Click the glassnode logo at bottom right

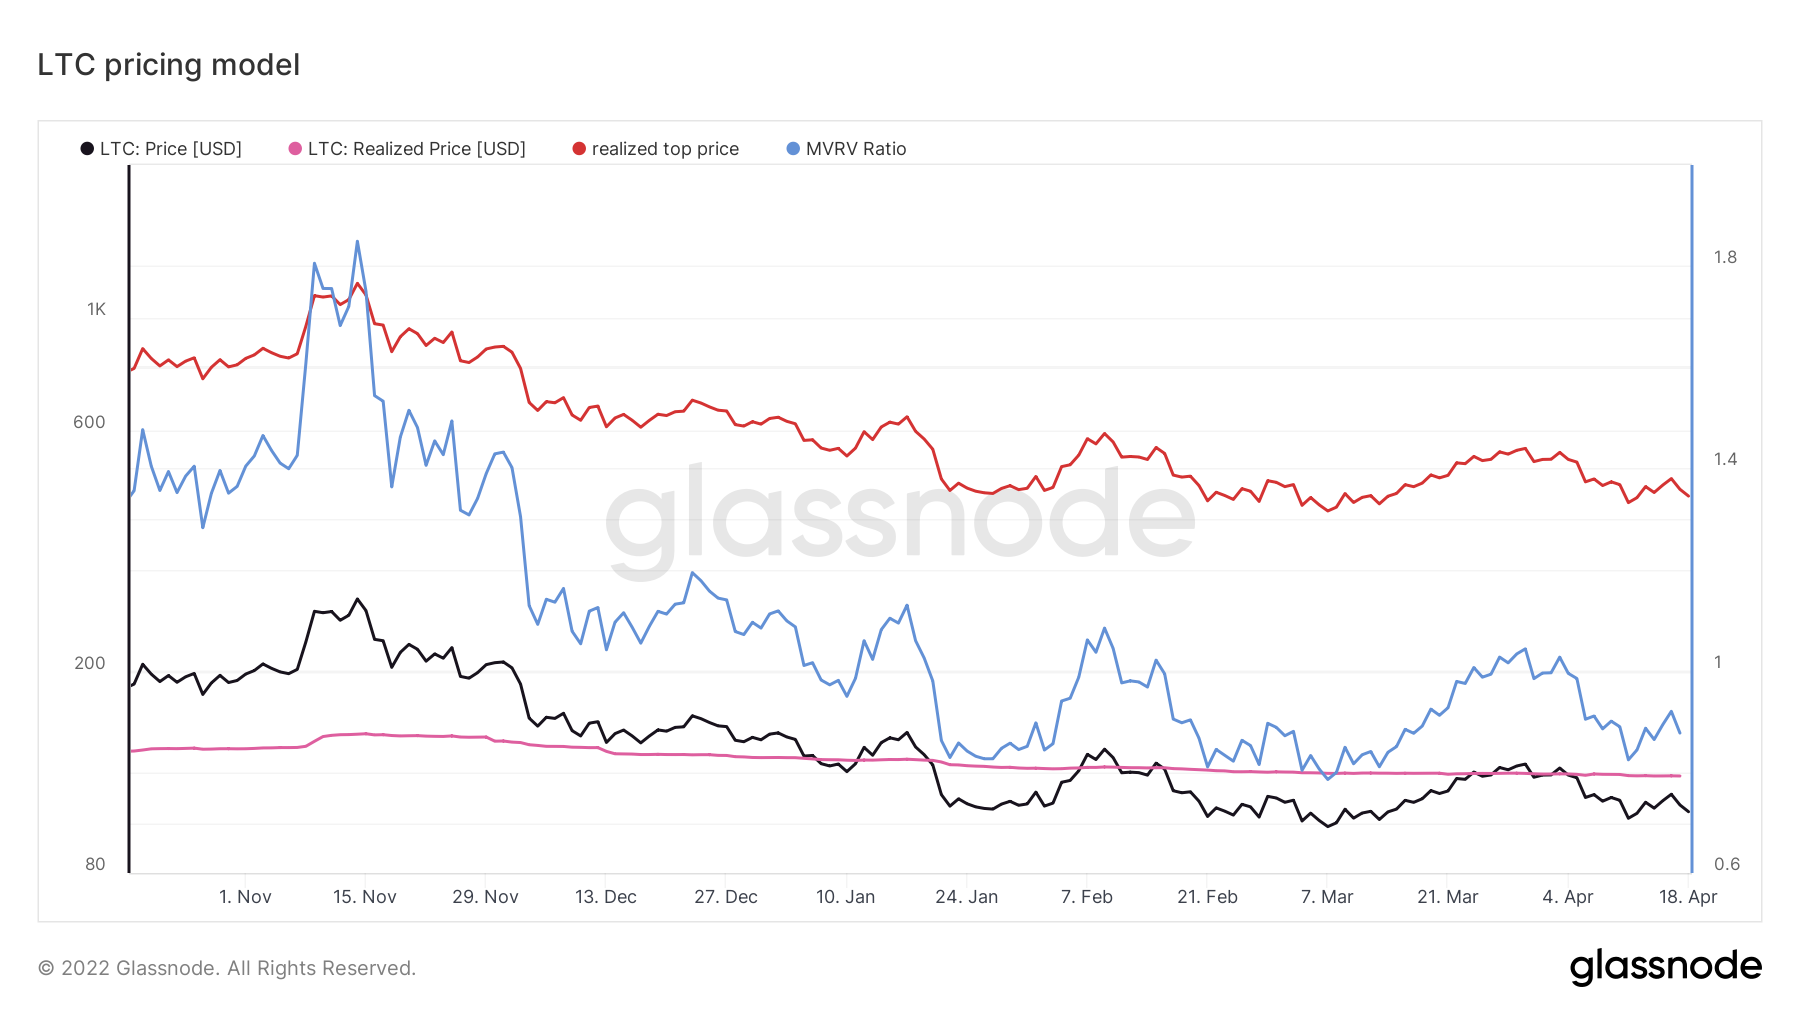[1665, 967]
